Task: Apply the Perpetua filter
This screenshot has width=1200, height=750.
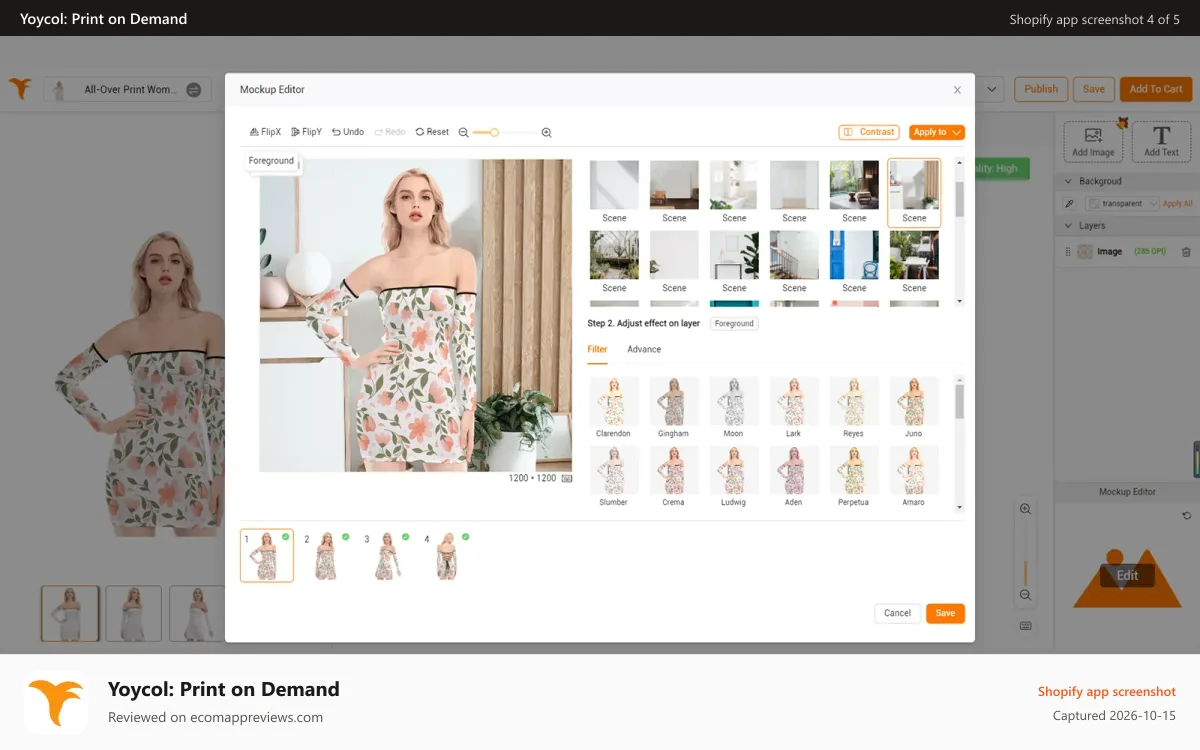Action: click(x=853, y=476)
